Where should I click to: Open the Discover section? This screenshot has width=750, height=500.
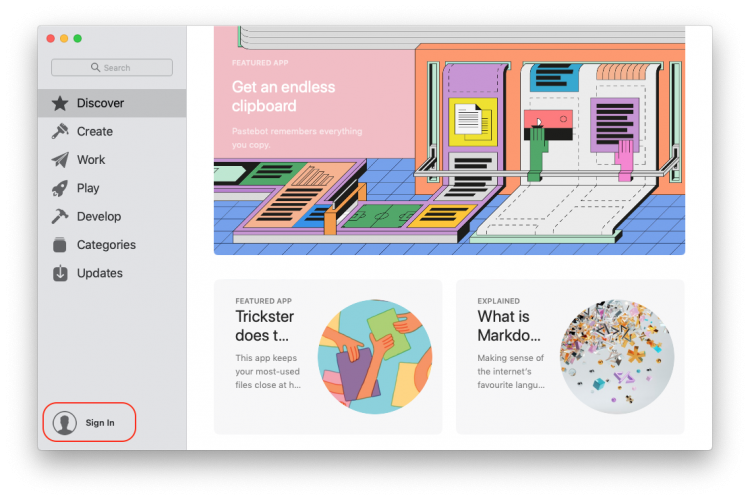point(112,103)
